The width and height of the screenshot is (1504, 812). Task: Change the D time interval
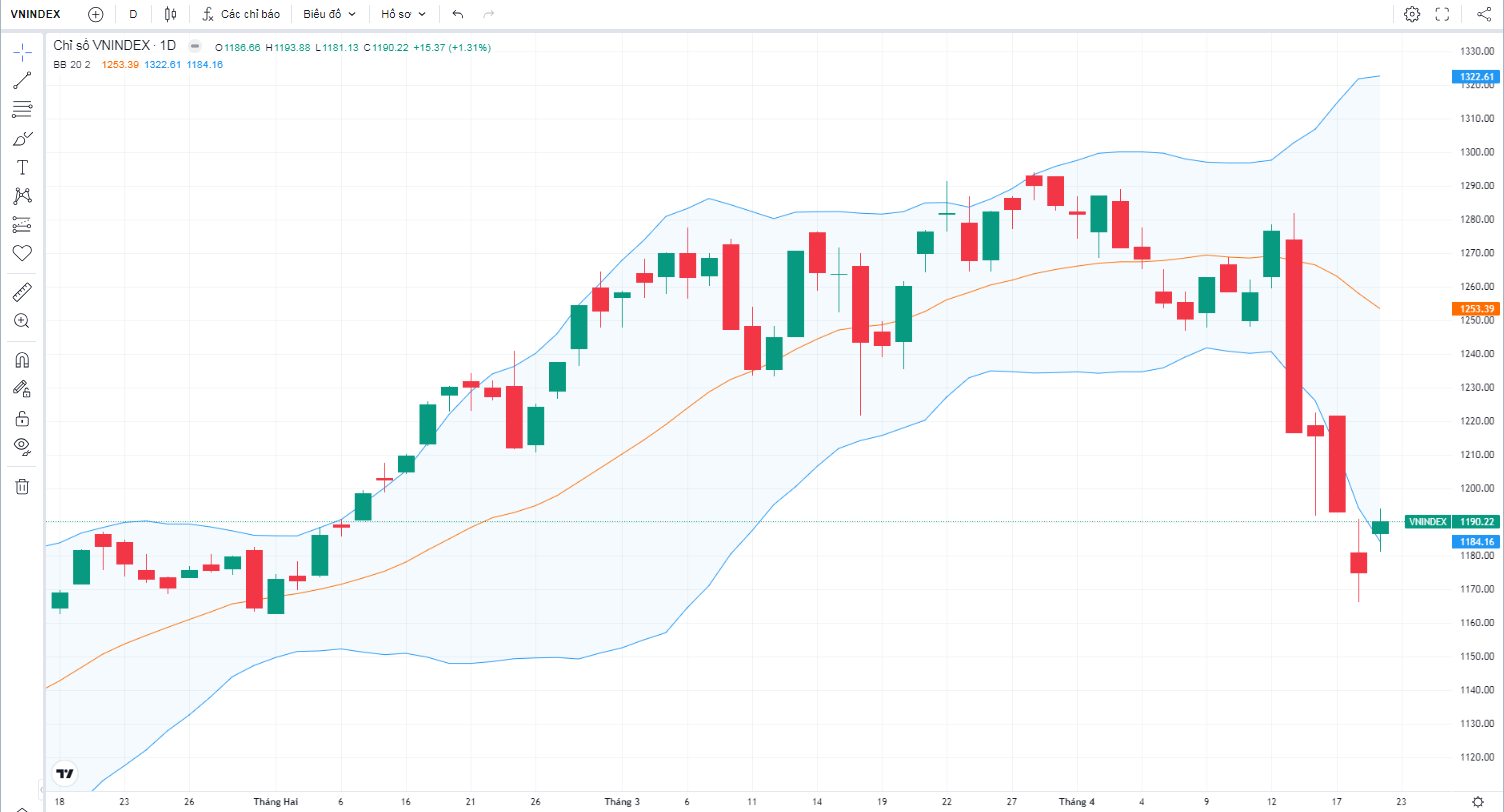(133, 14)
